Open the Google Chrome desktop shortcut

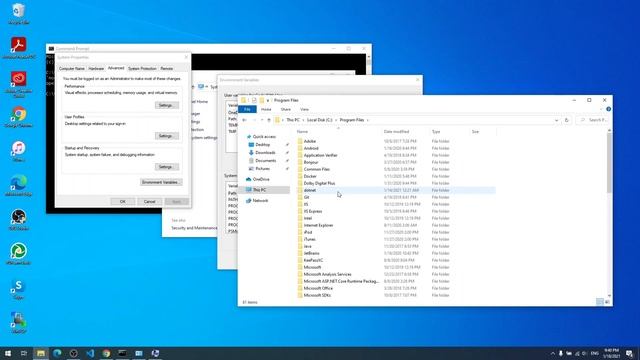coord(18,117)
